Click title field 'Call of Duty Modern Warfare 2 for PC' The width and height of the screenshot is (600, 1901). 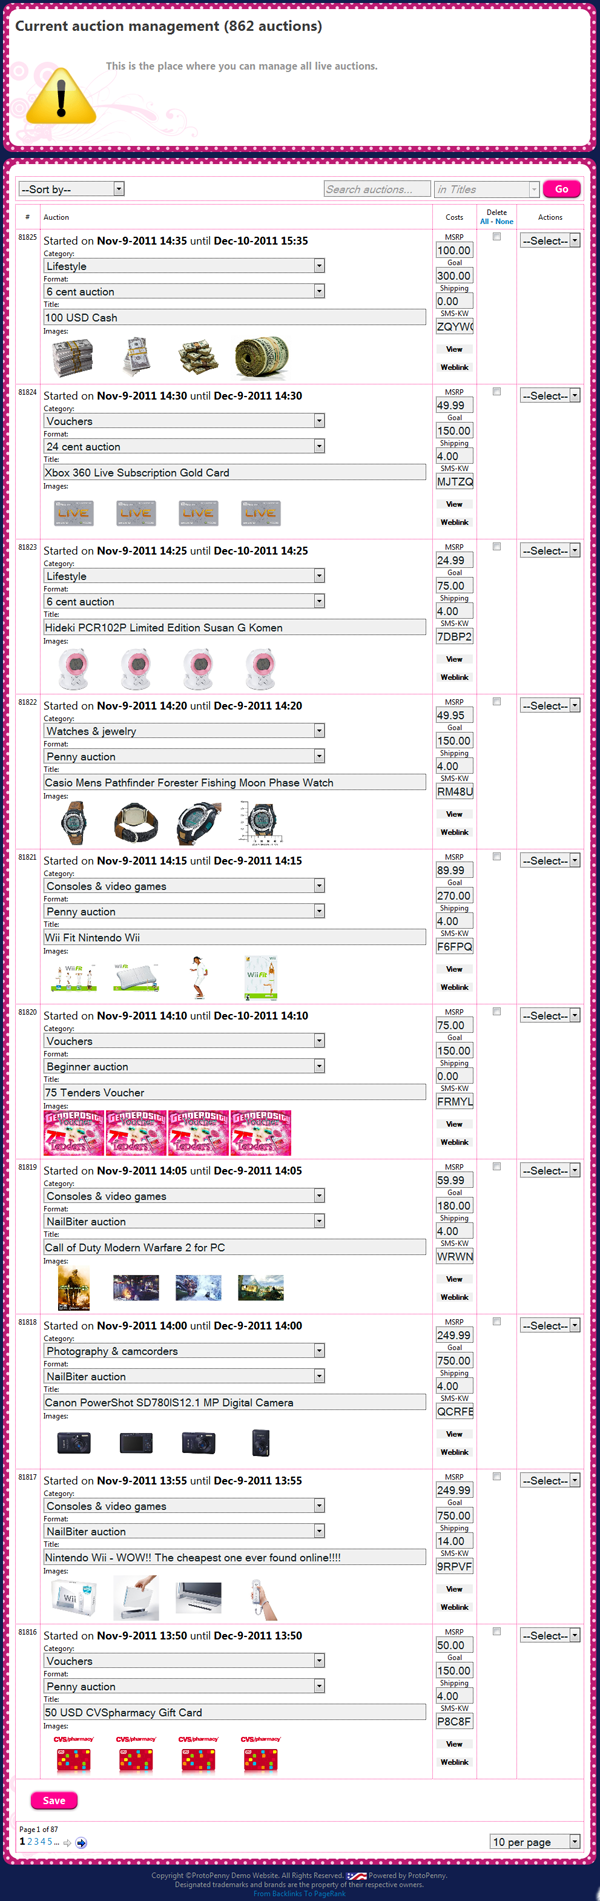[235, 1247]
